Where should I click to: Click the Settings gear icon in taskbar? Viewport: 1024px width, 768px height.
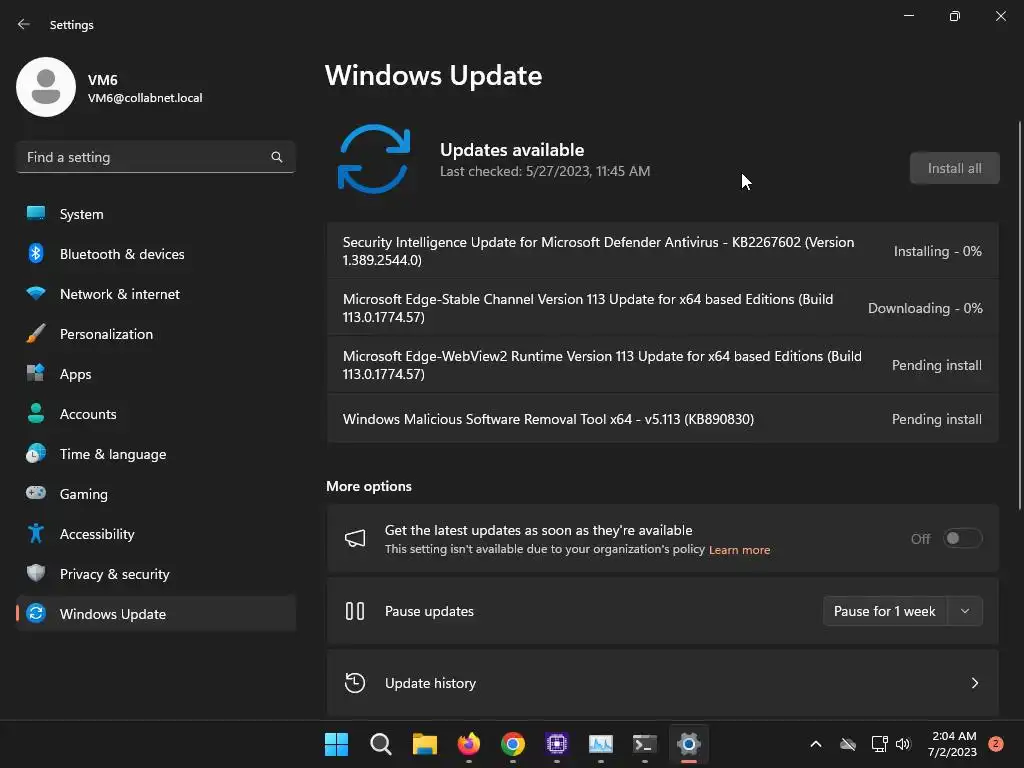(x=689, y=744)
